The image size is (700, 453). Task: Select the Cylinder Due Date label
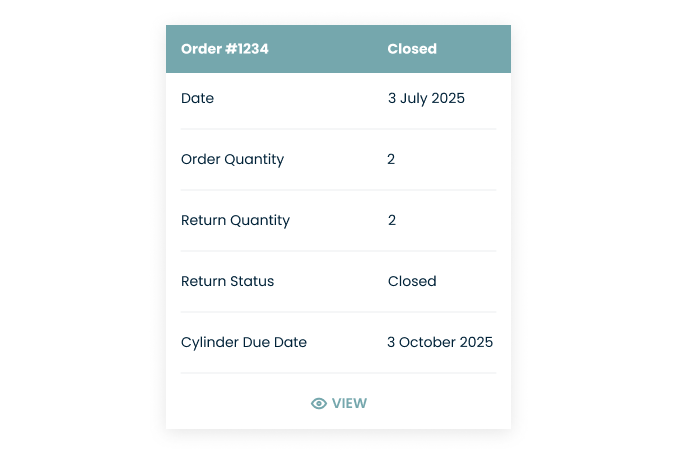[244, 343]
